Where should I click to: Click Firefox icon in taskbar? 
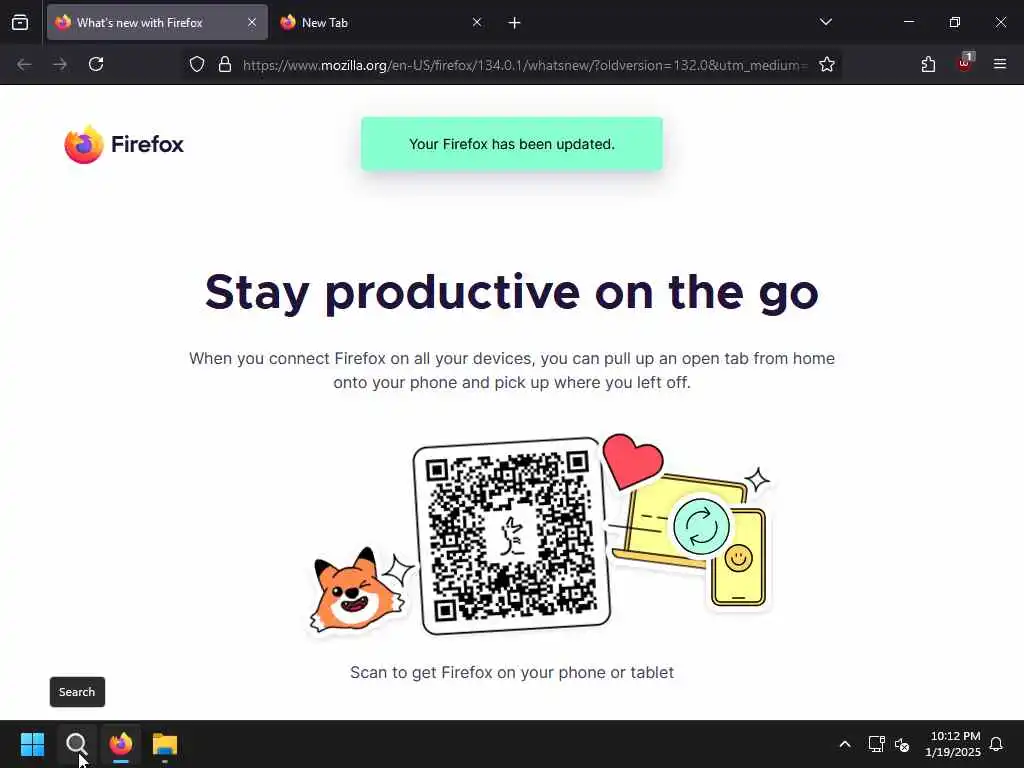click(x=121, y=744)
